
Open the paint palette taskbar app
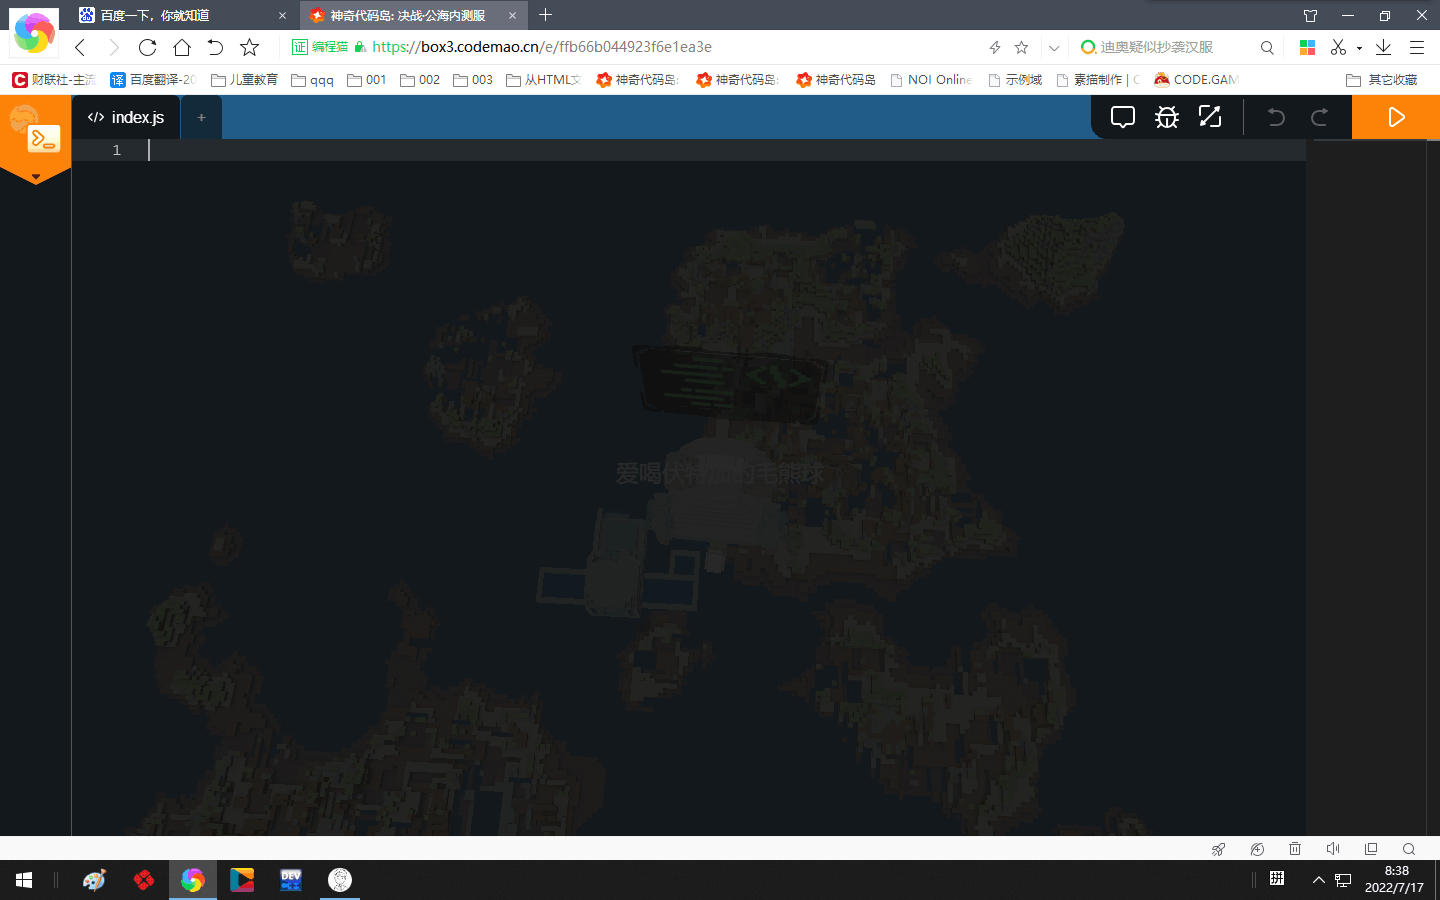point(94,880)
